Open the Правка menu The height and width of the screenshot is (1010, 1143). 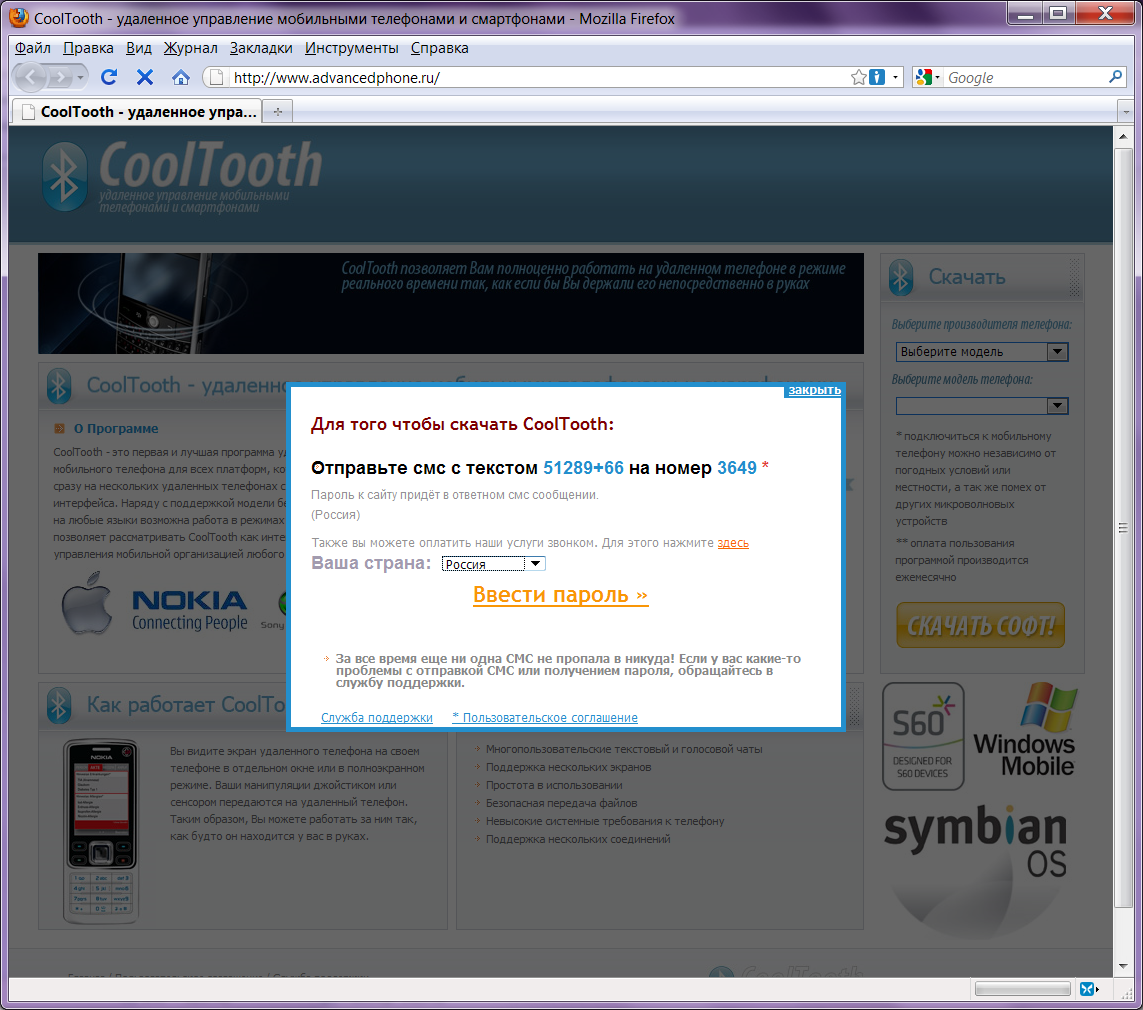point(88,48)
